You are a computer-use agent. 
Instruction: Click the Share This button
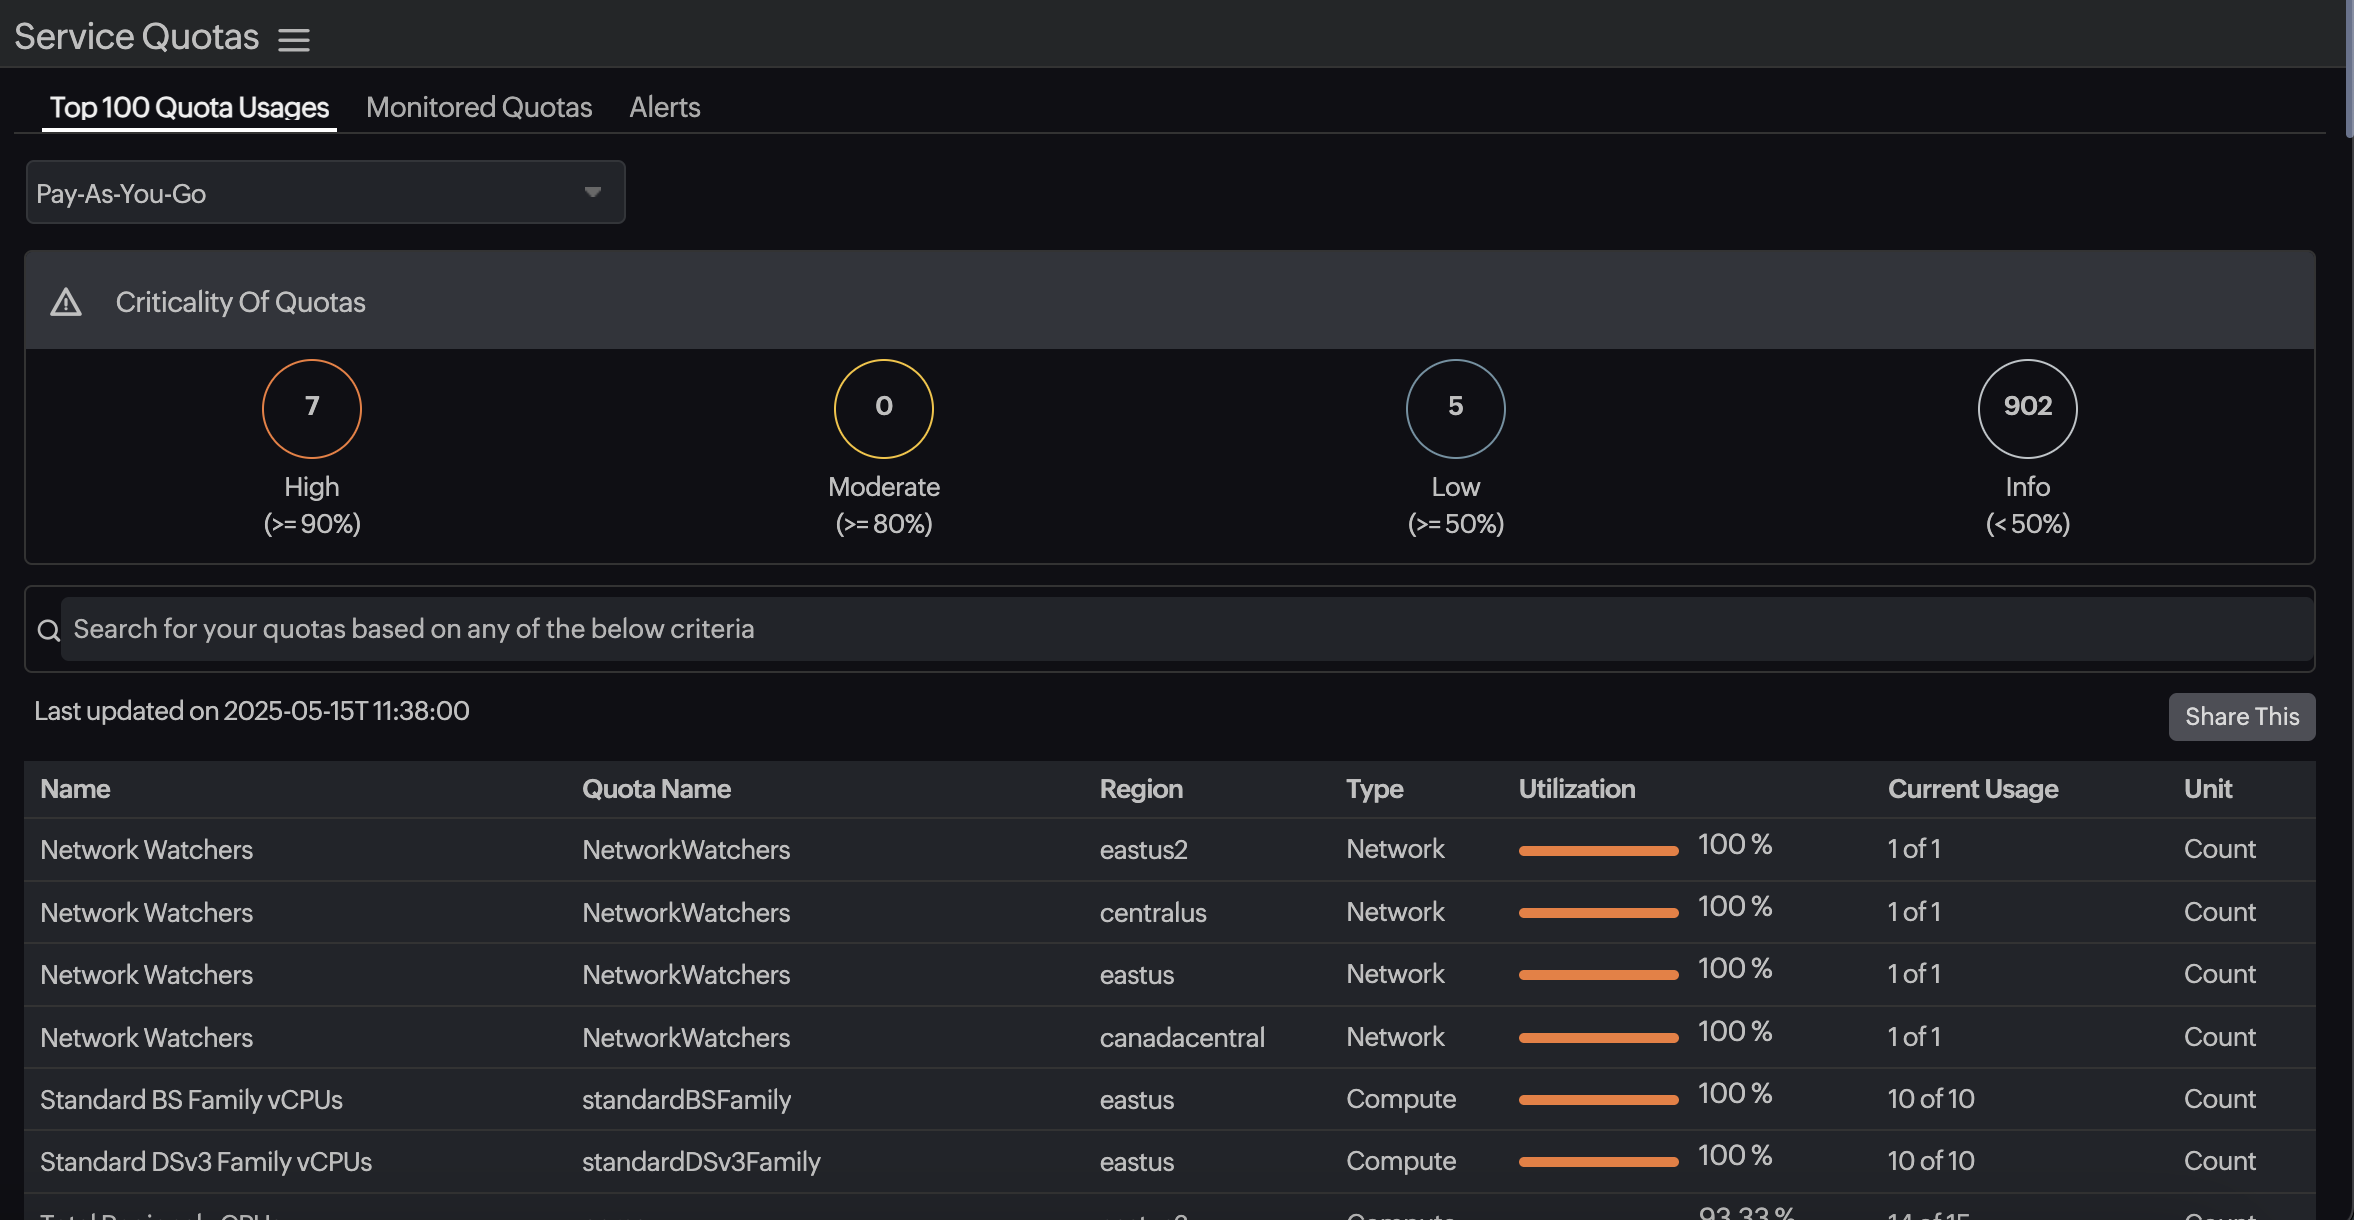pyautogui.click(x=2241, y=717)
